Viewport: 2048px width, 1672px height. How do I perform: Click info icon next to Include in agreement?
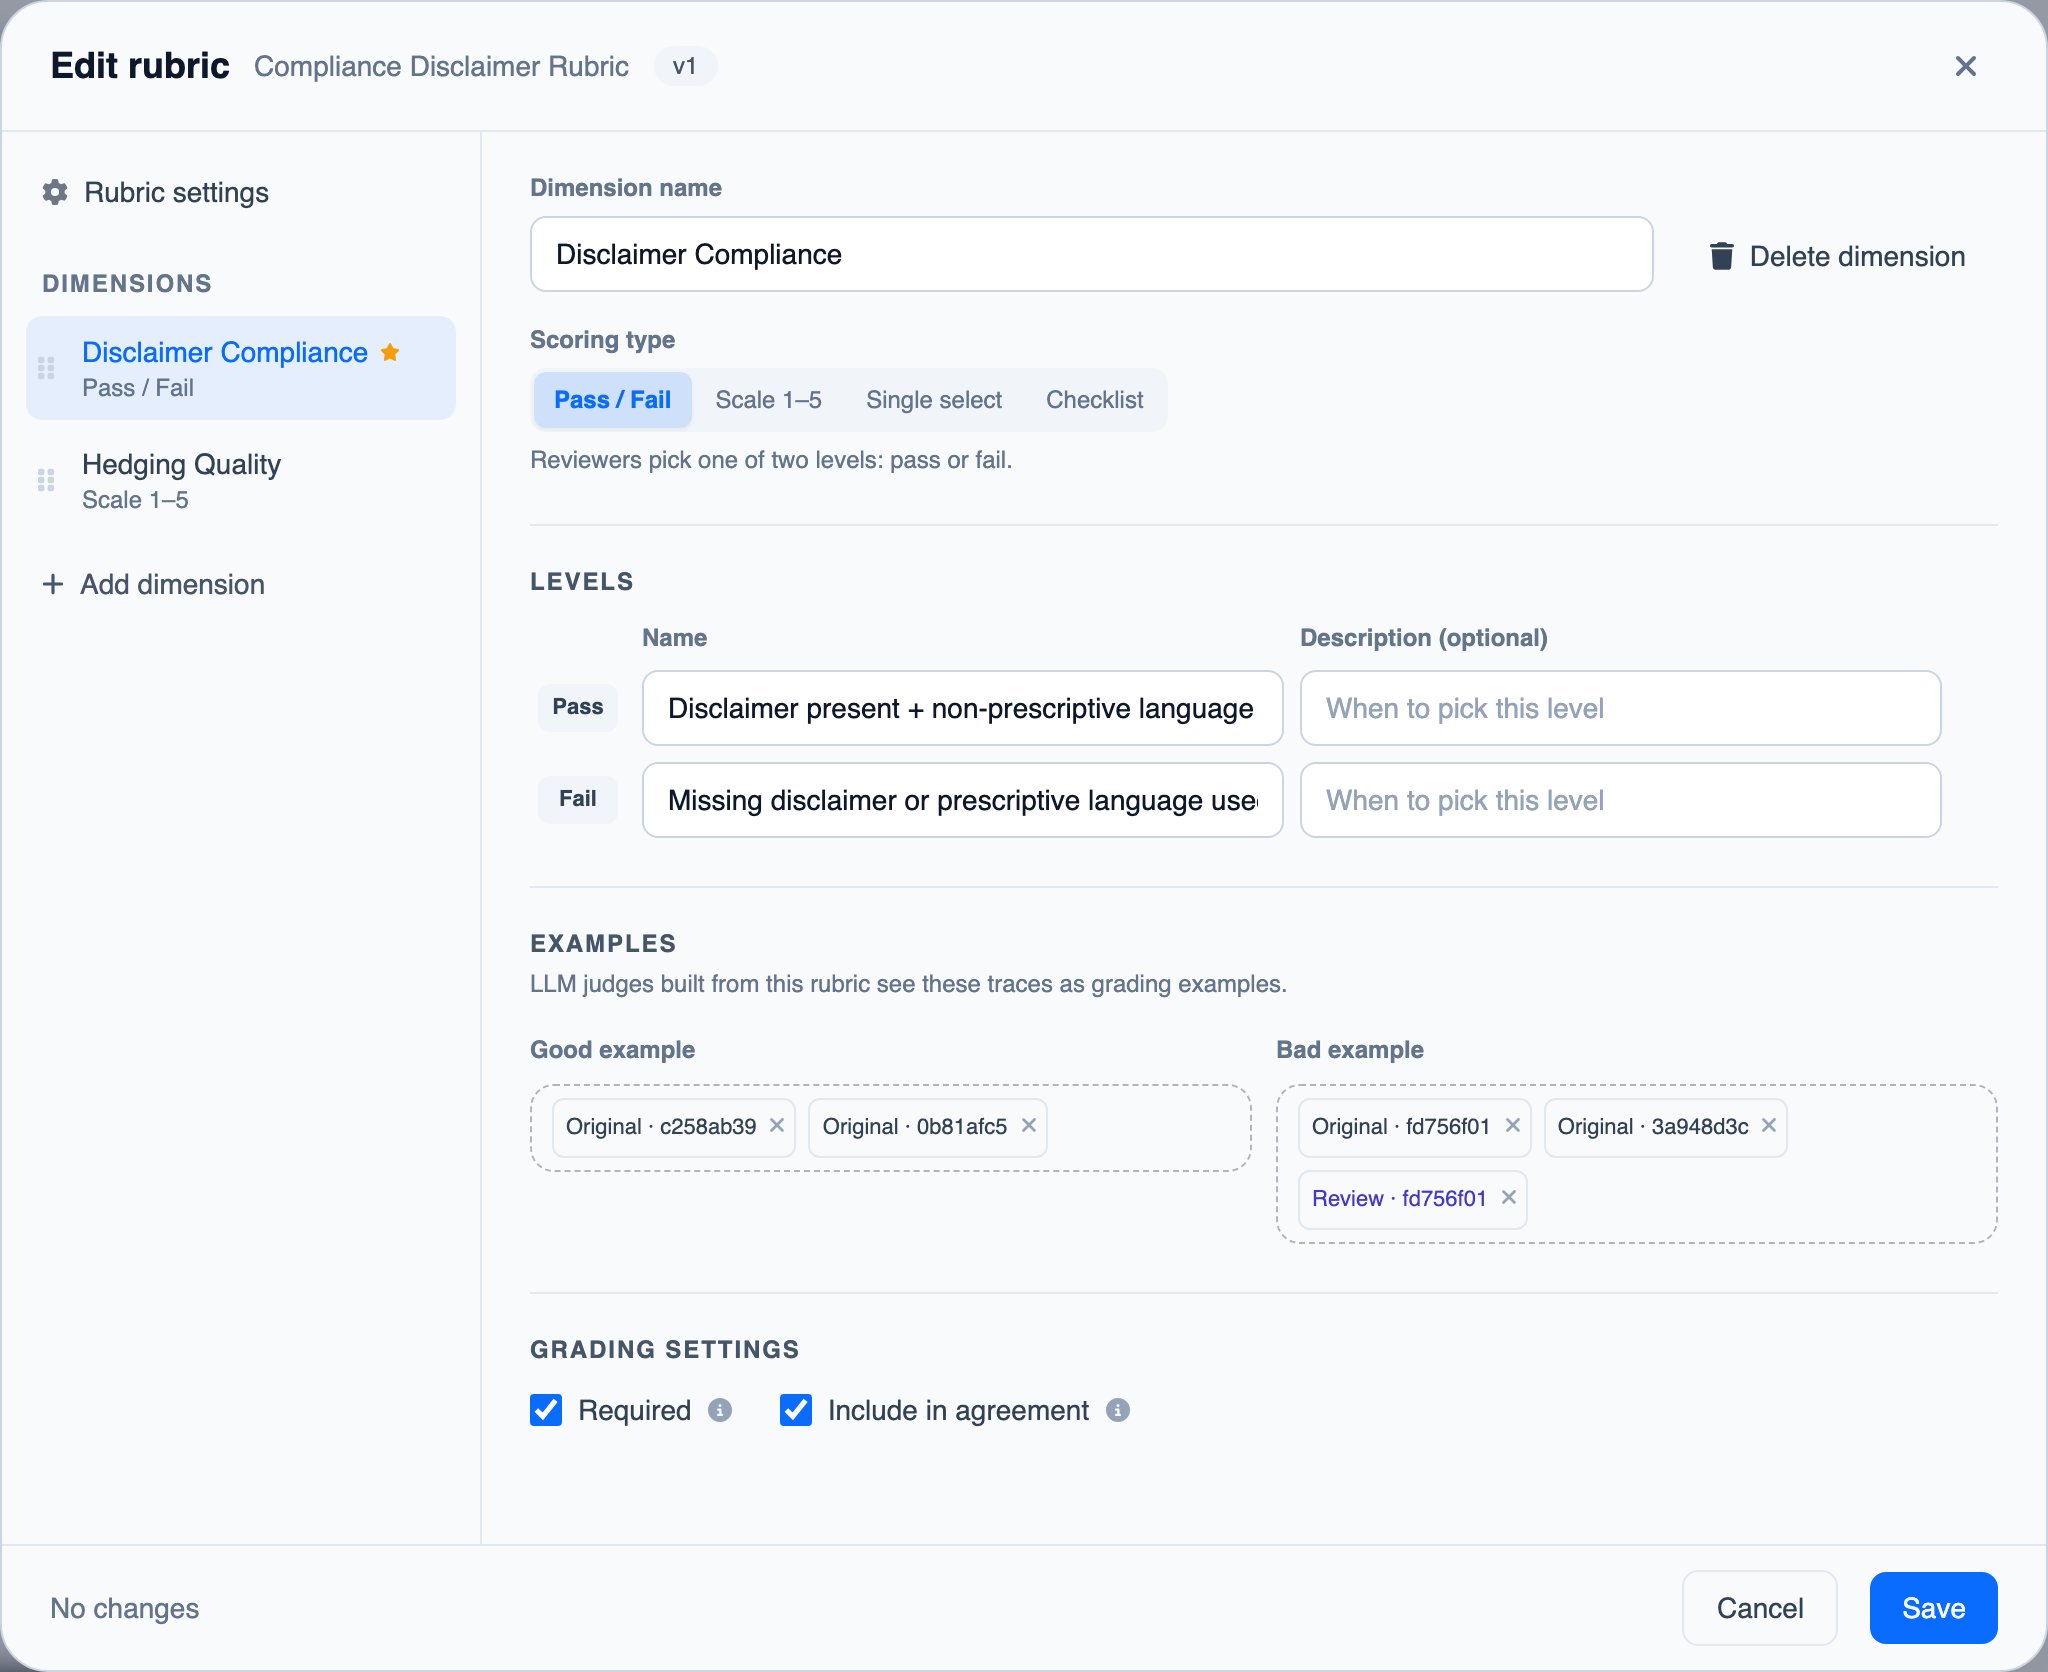[1118, 1410]
